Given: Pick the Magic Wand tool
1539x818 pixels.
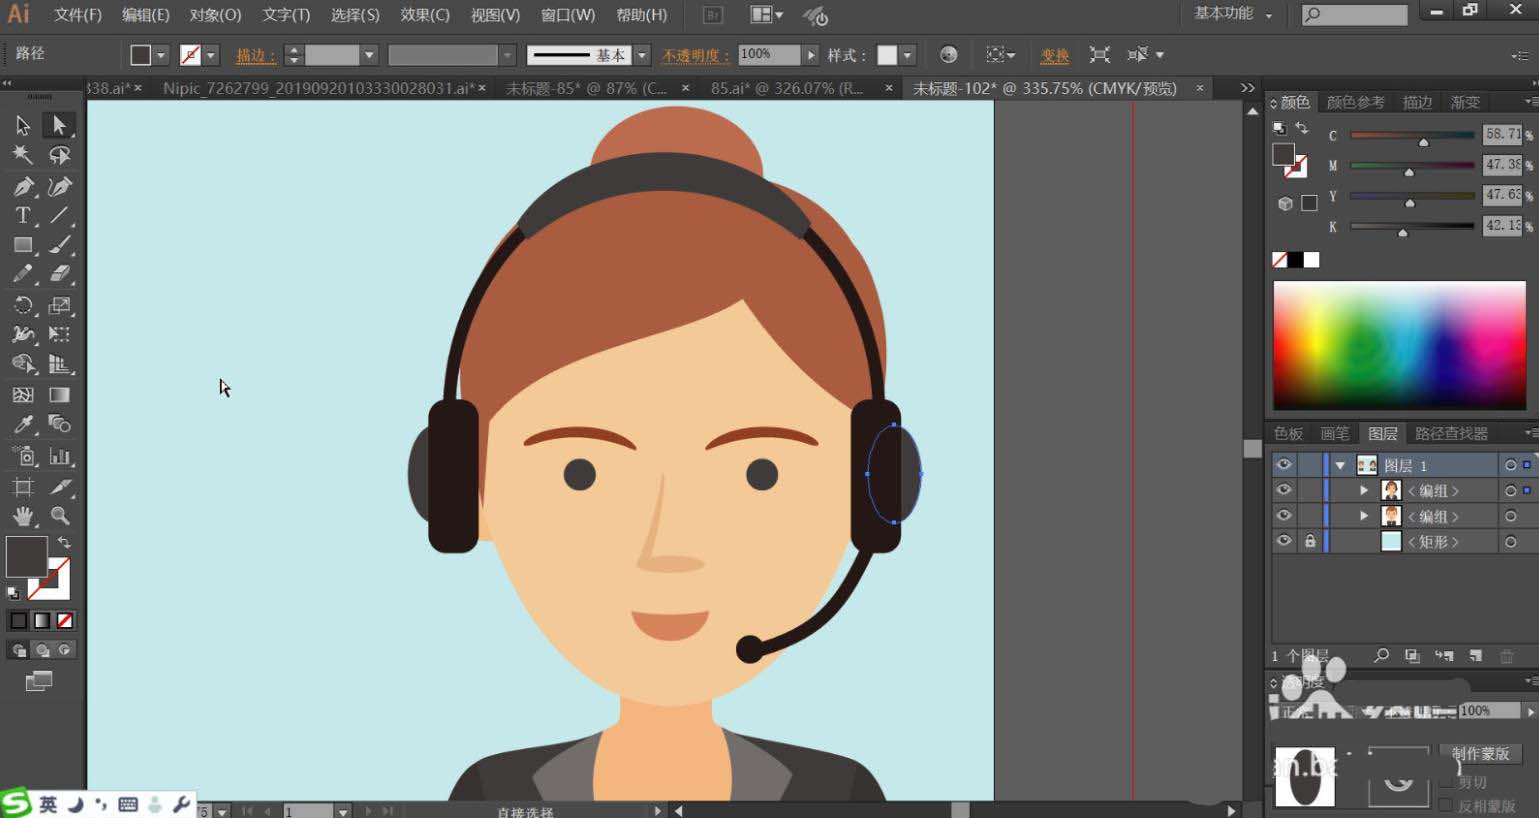Looking at the screenshot, I should click(x=23, y=155).
